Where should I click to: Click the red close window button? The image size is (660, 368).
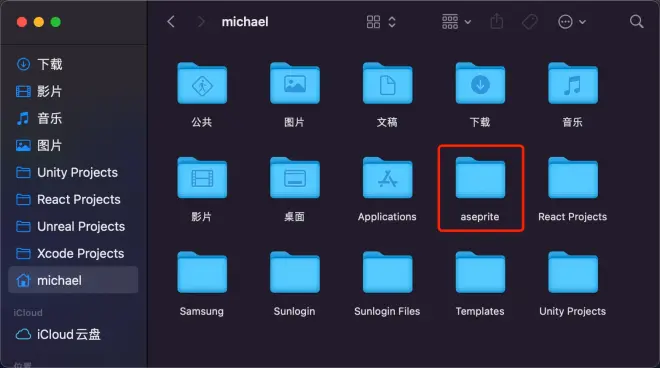pyautogui.click(x=22, y=22)
